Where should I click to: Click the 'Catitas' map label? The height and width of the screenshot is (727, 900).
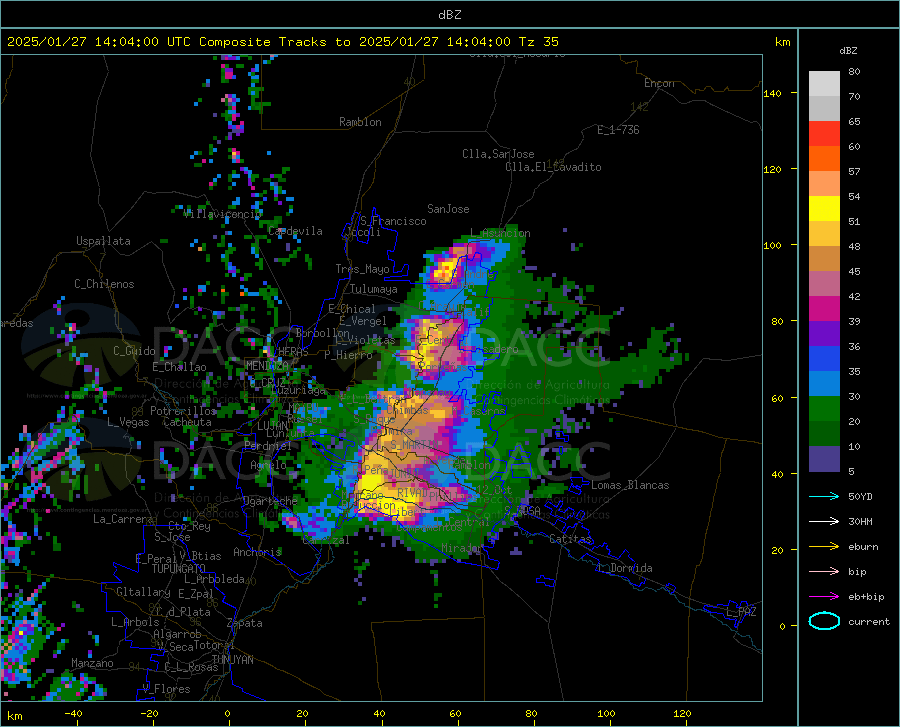point(571,539)
